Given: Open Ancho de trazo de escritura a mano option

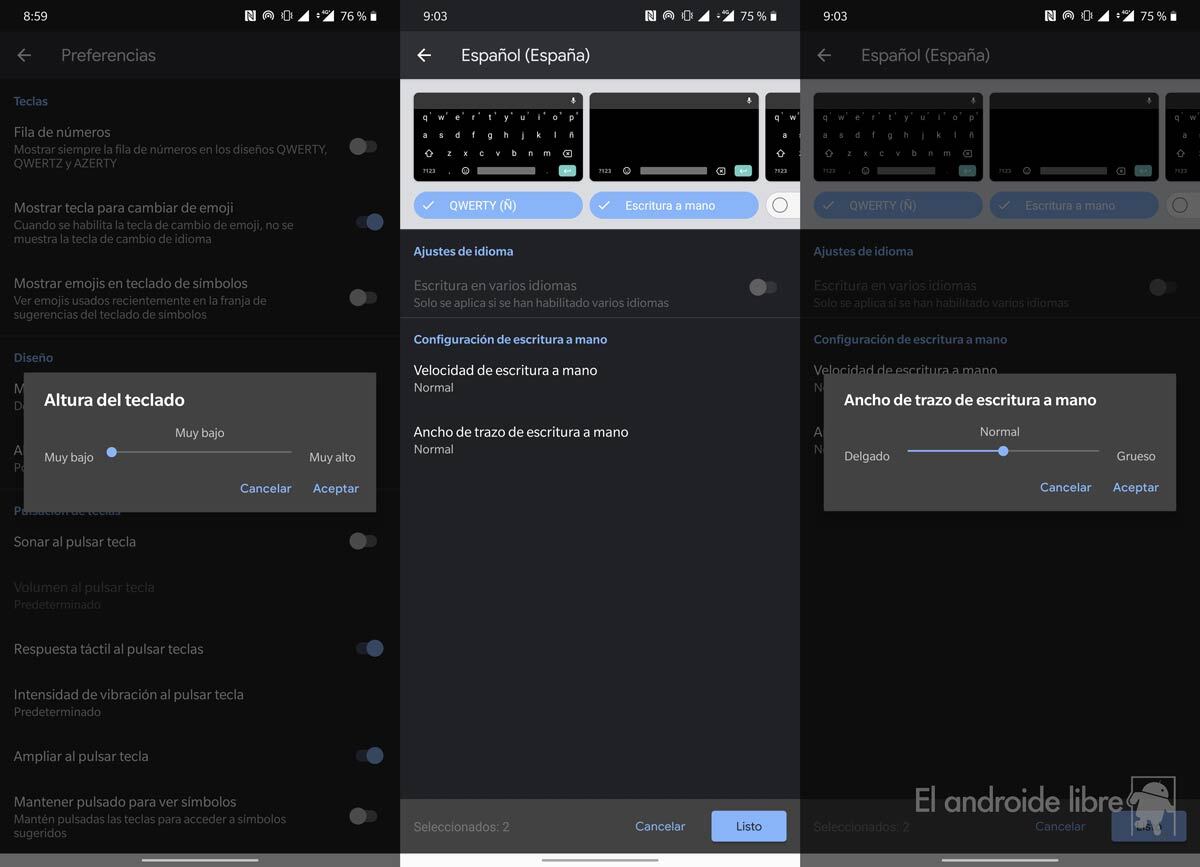Looking at the screenshot, I should pyautogui.click(x=520, y=440).
